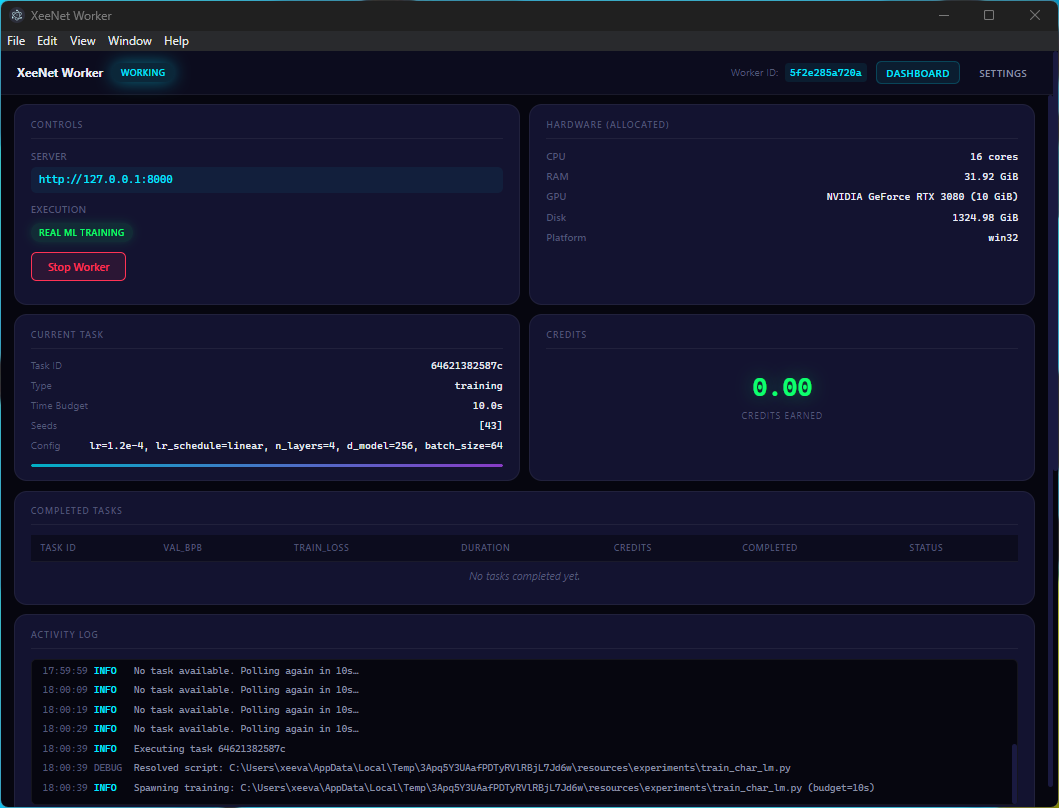This screenshot has height=808, width=1059.
Task: Open the View menu
Action: (x=83, y=41)
